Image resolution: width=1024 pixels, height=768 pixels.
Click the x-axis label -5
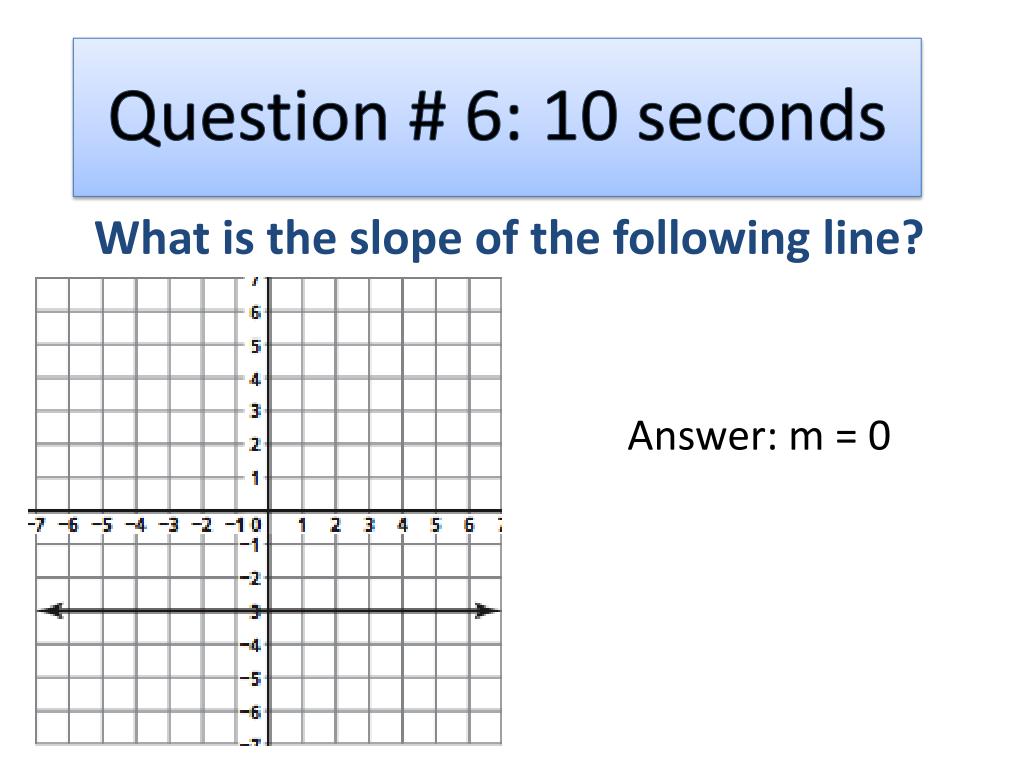click(x=101, y=525)
